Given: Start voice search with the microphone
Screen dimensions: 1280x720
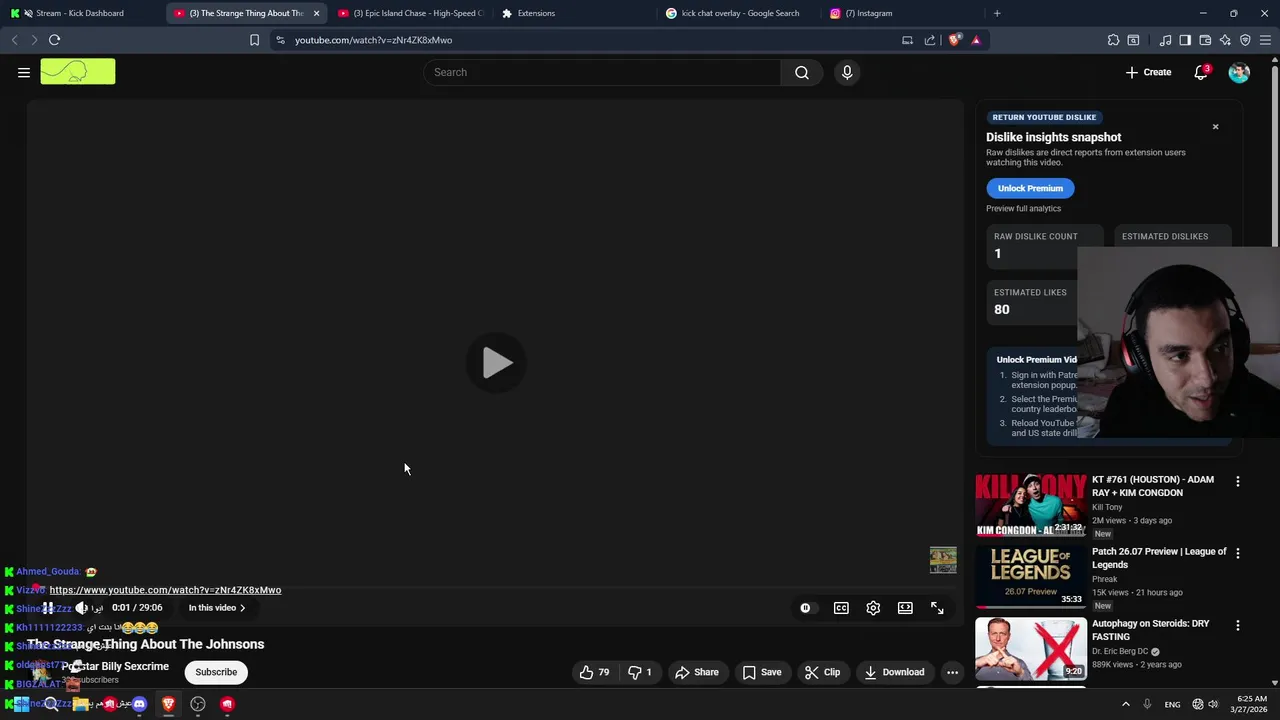Looking at the screenshot, I should click(x=847, y=72).
